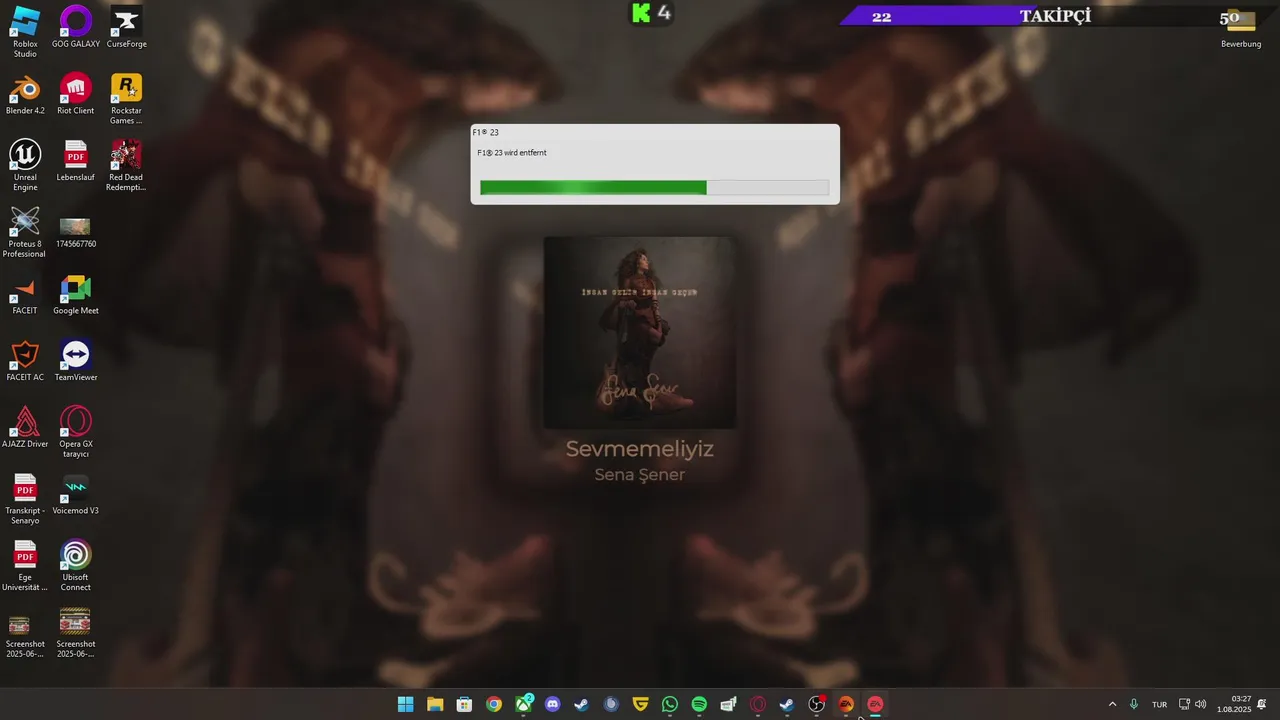Click the F1® 23 dialog title
The image size is (1280, 720).
[x=485, y=132]
